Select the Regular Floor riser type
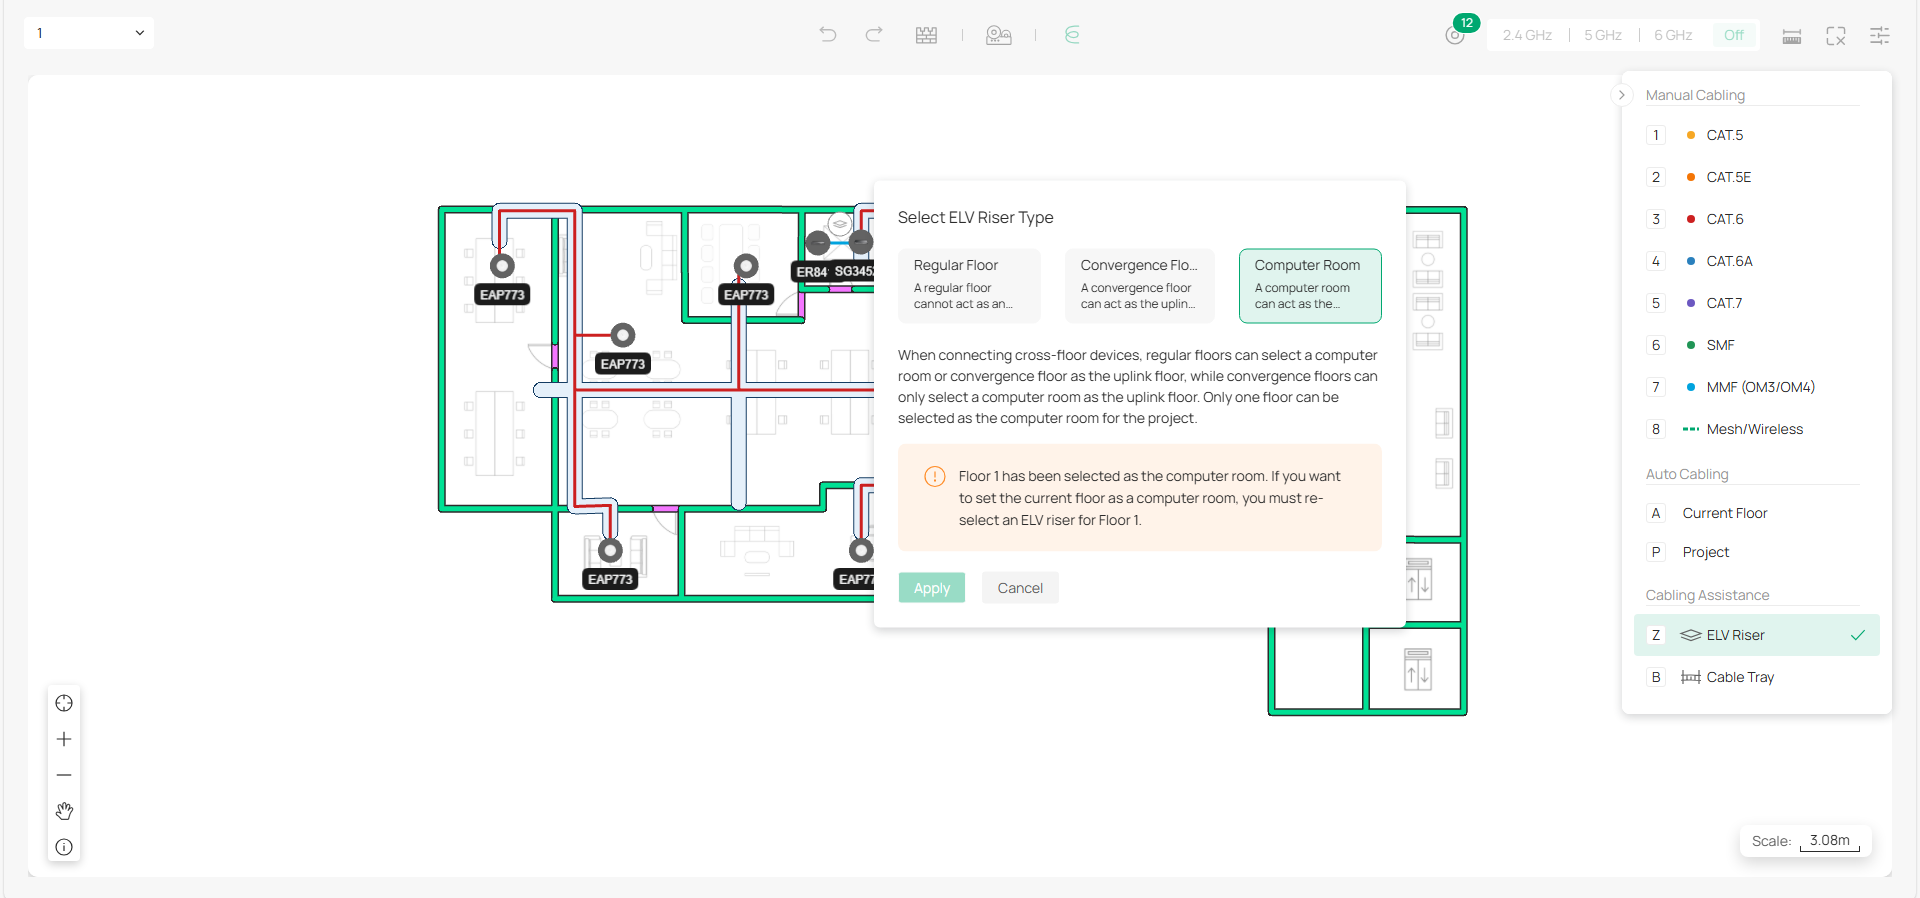The height and width of the screenshot is (898, 1920). coord(968,286)
